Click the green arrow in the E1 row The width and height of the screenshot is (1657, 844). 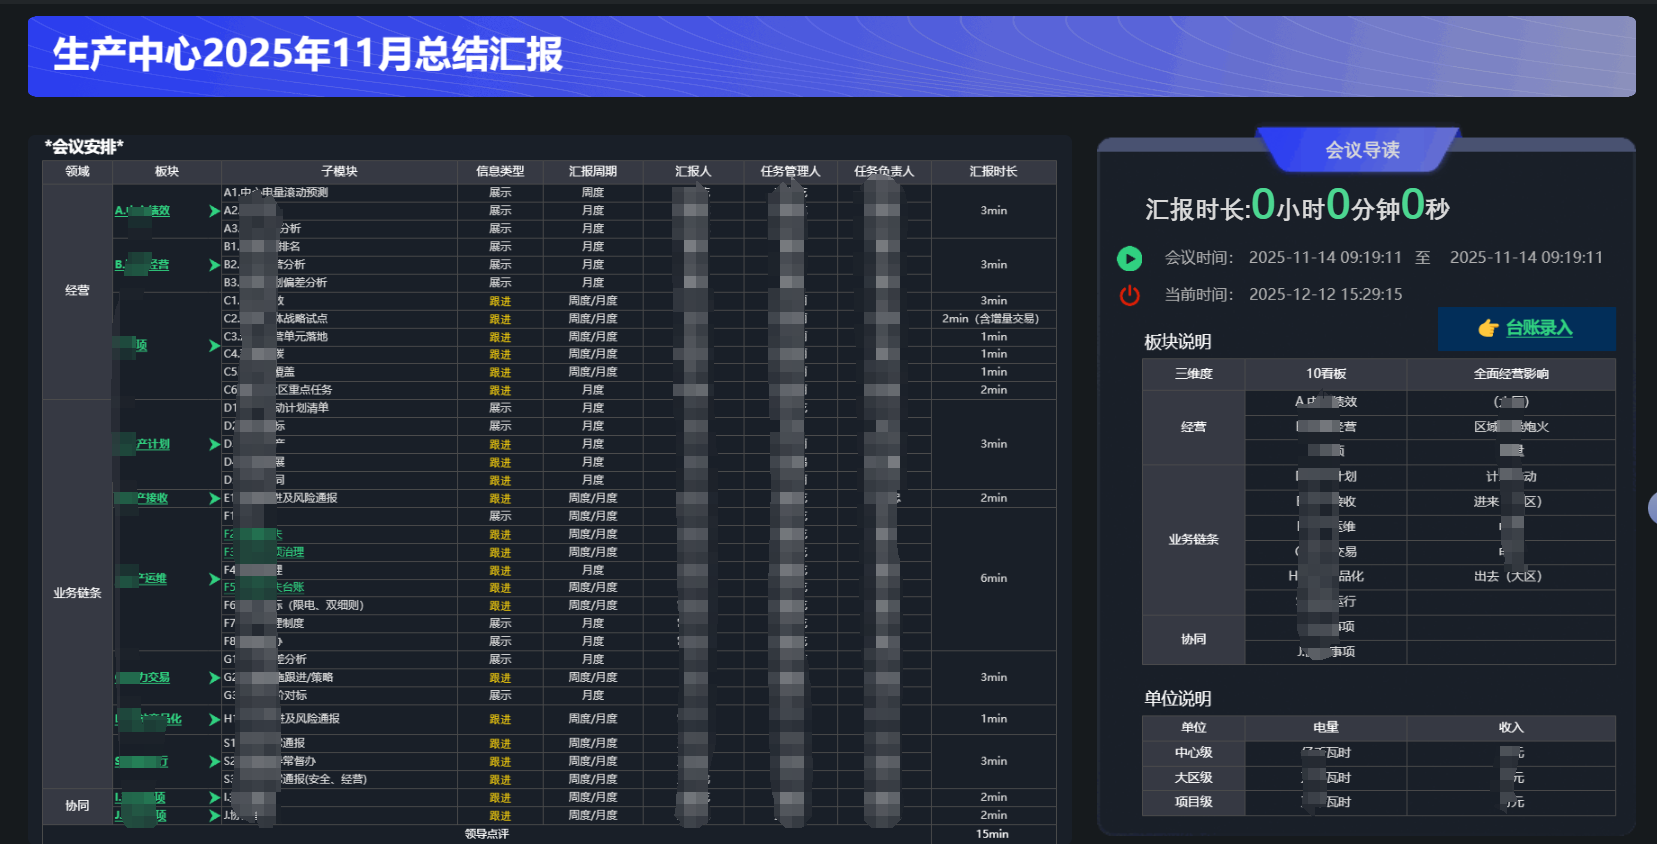214,498
